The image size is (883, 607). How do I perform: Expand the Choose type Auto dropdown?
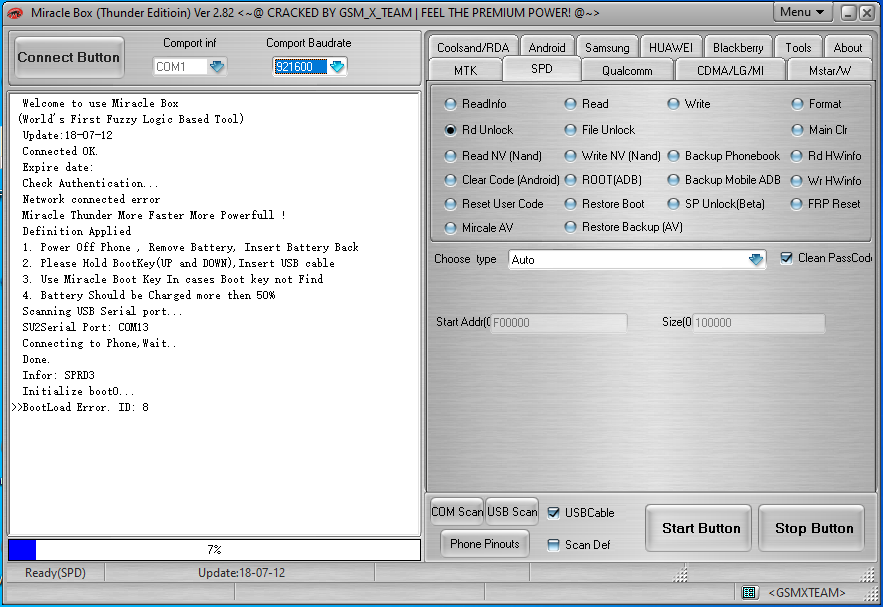point(756,260)
